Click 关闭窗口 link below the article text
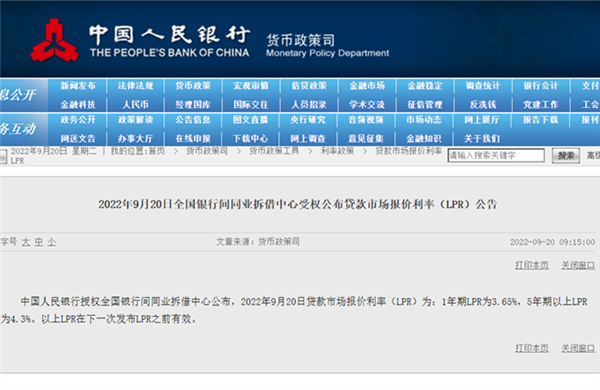 578,348
